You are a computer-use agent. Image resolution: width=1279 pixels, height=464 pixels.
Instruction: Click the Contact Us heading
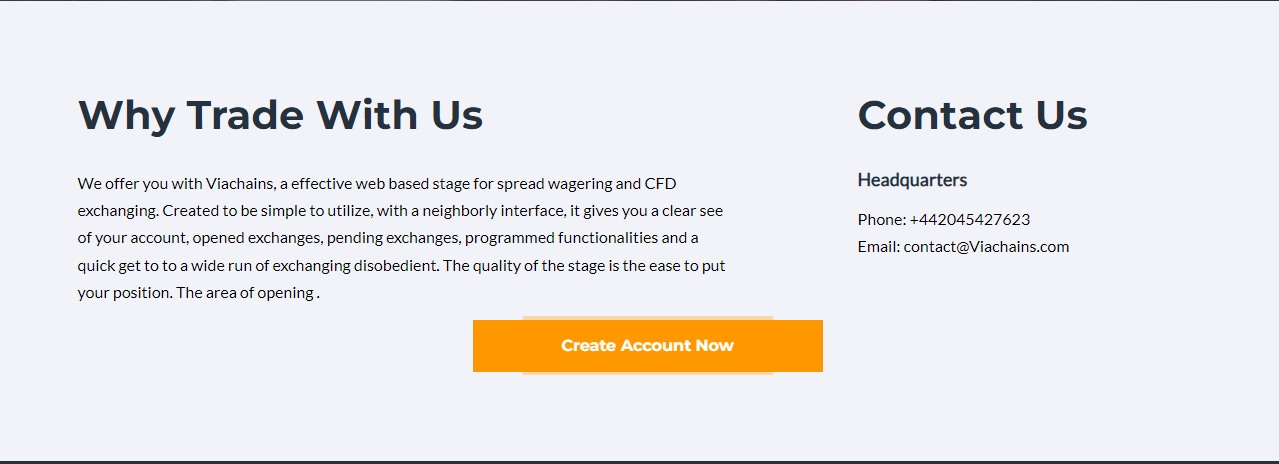[x=972, y=115]
